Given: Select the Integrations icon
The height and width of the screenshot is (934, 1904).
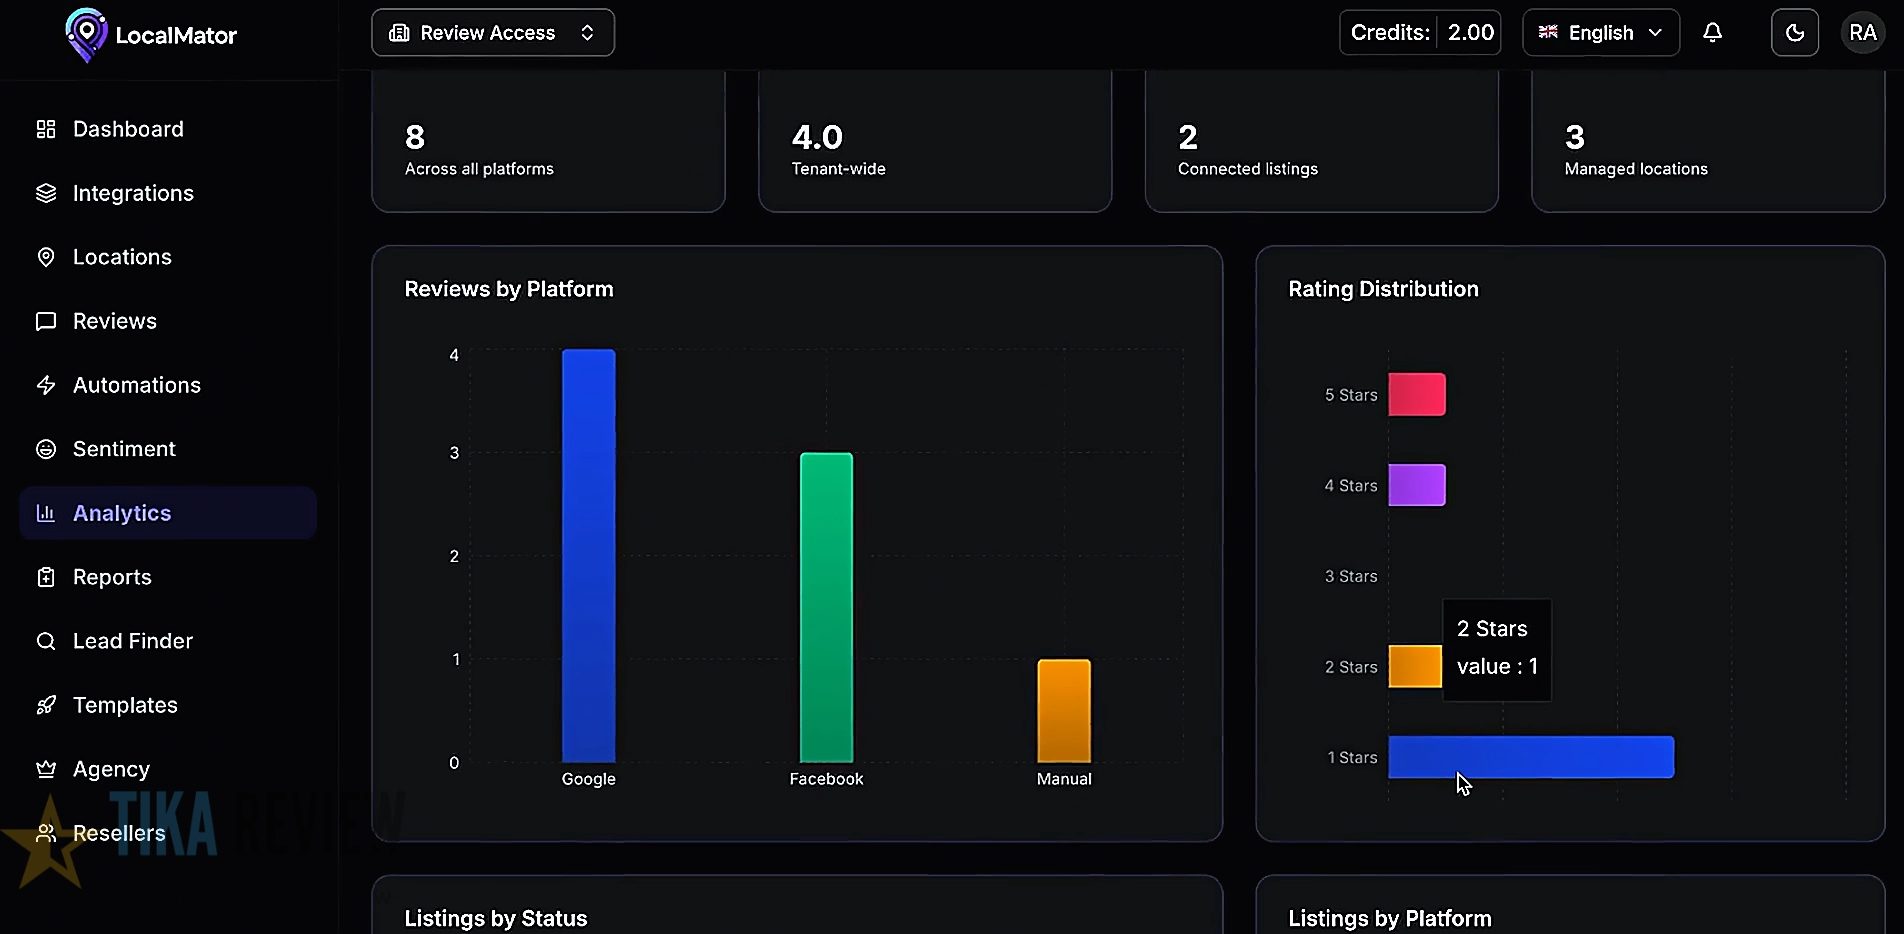Looking at the screenshot, I should (x=45, y=193).
